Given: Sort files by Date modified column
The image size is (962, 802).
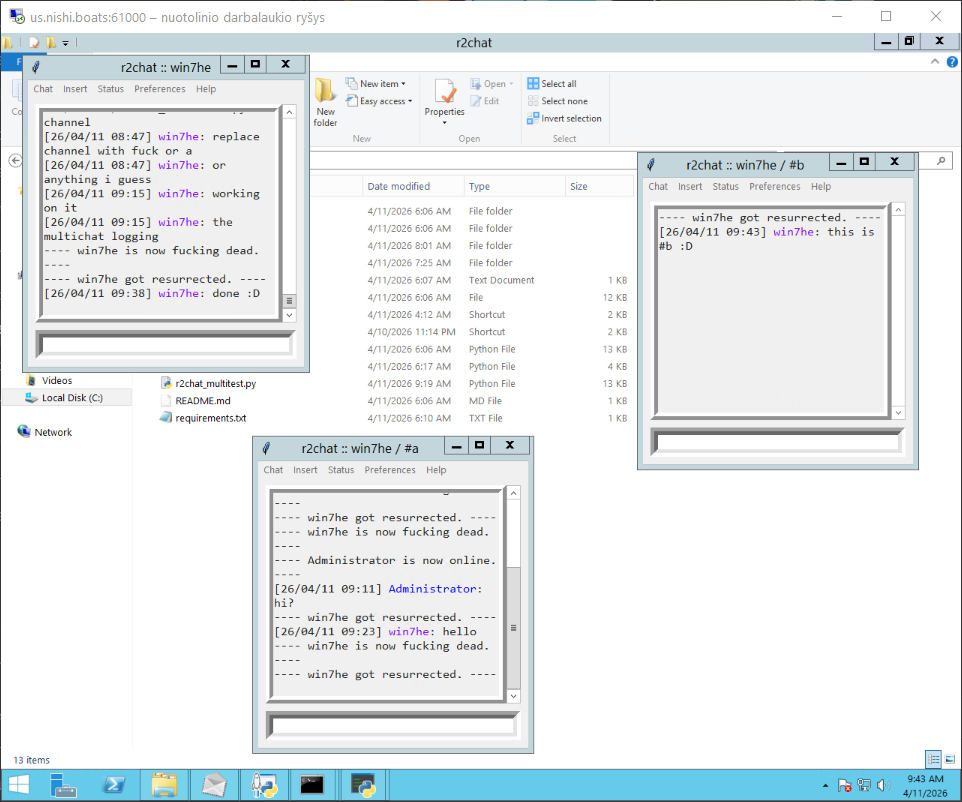Looking at the screenshot, I should 399,186.
